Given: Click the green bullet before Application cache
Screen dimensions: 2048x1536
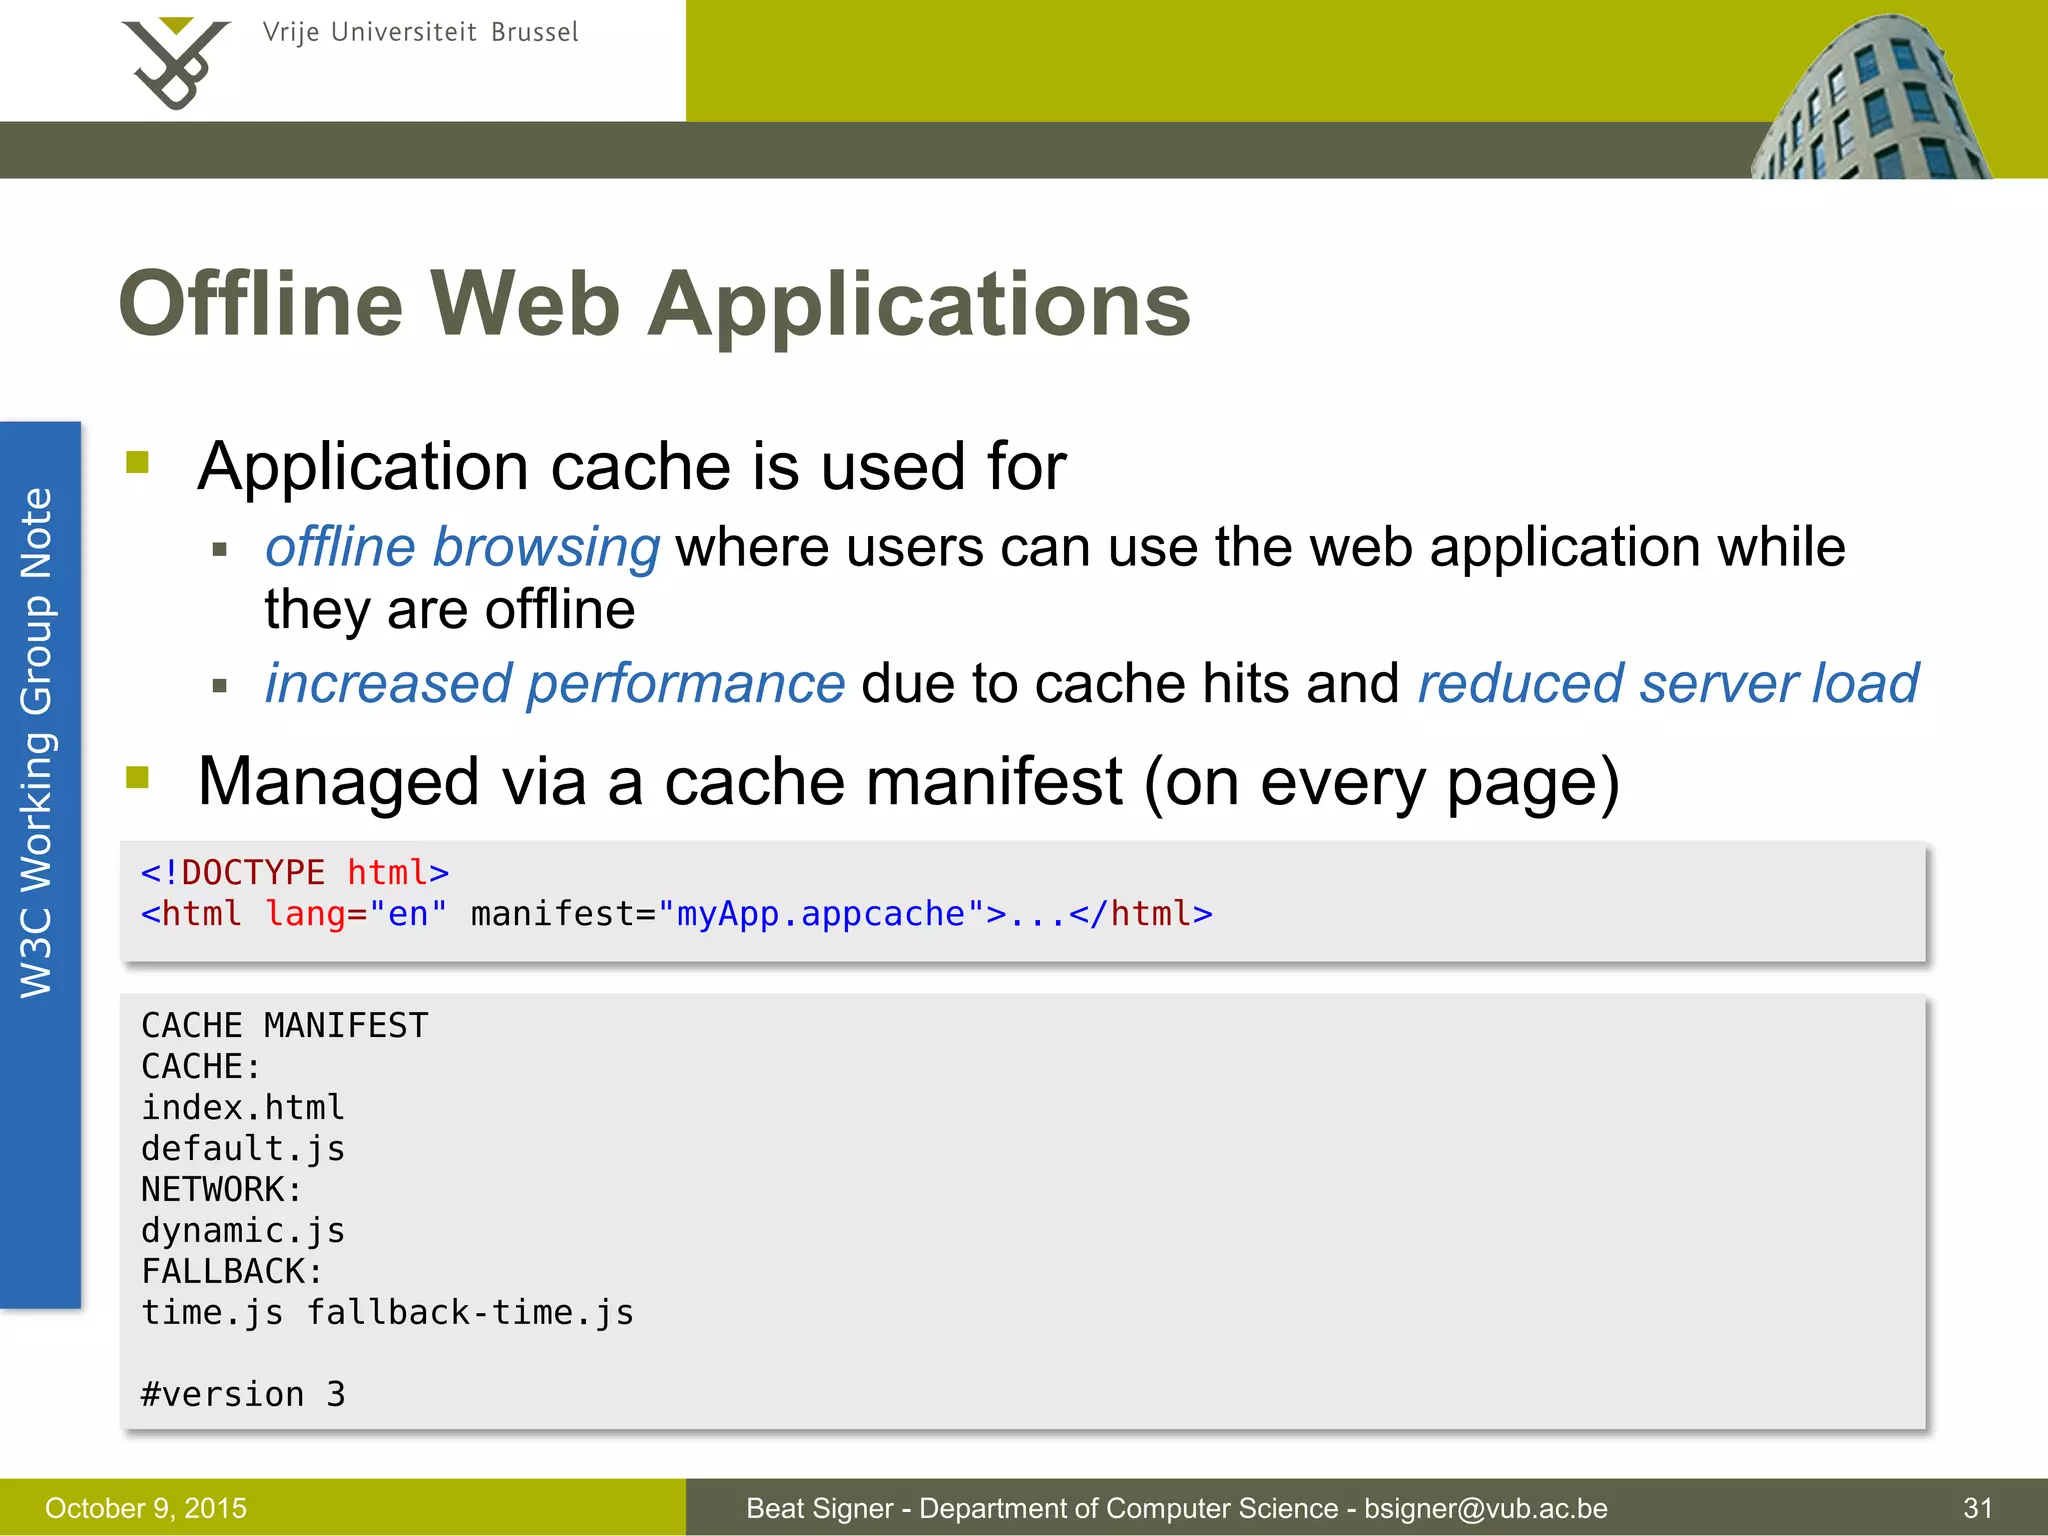Looking at the screenshot, I should click(x=138, y=462).
